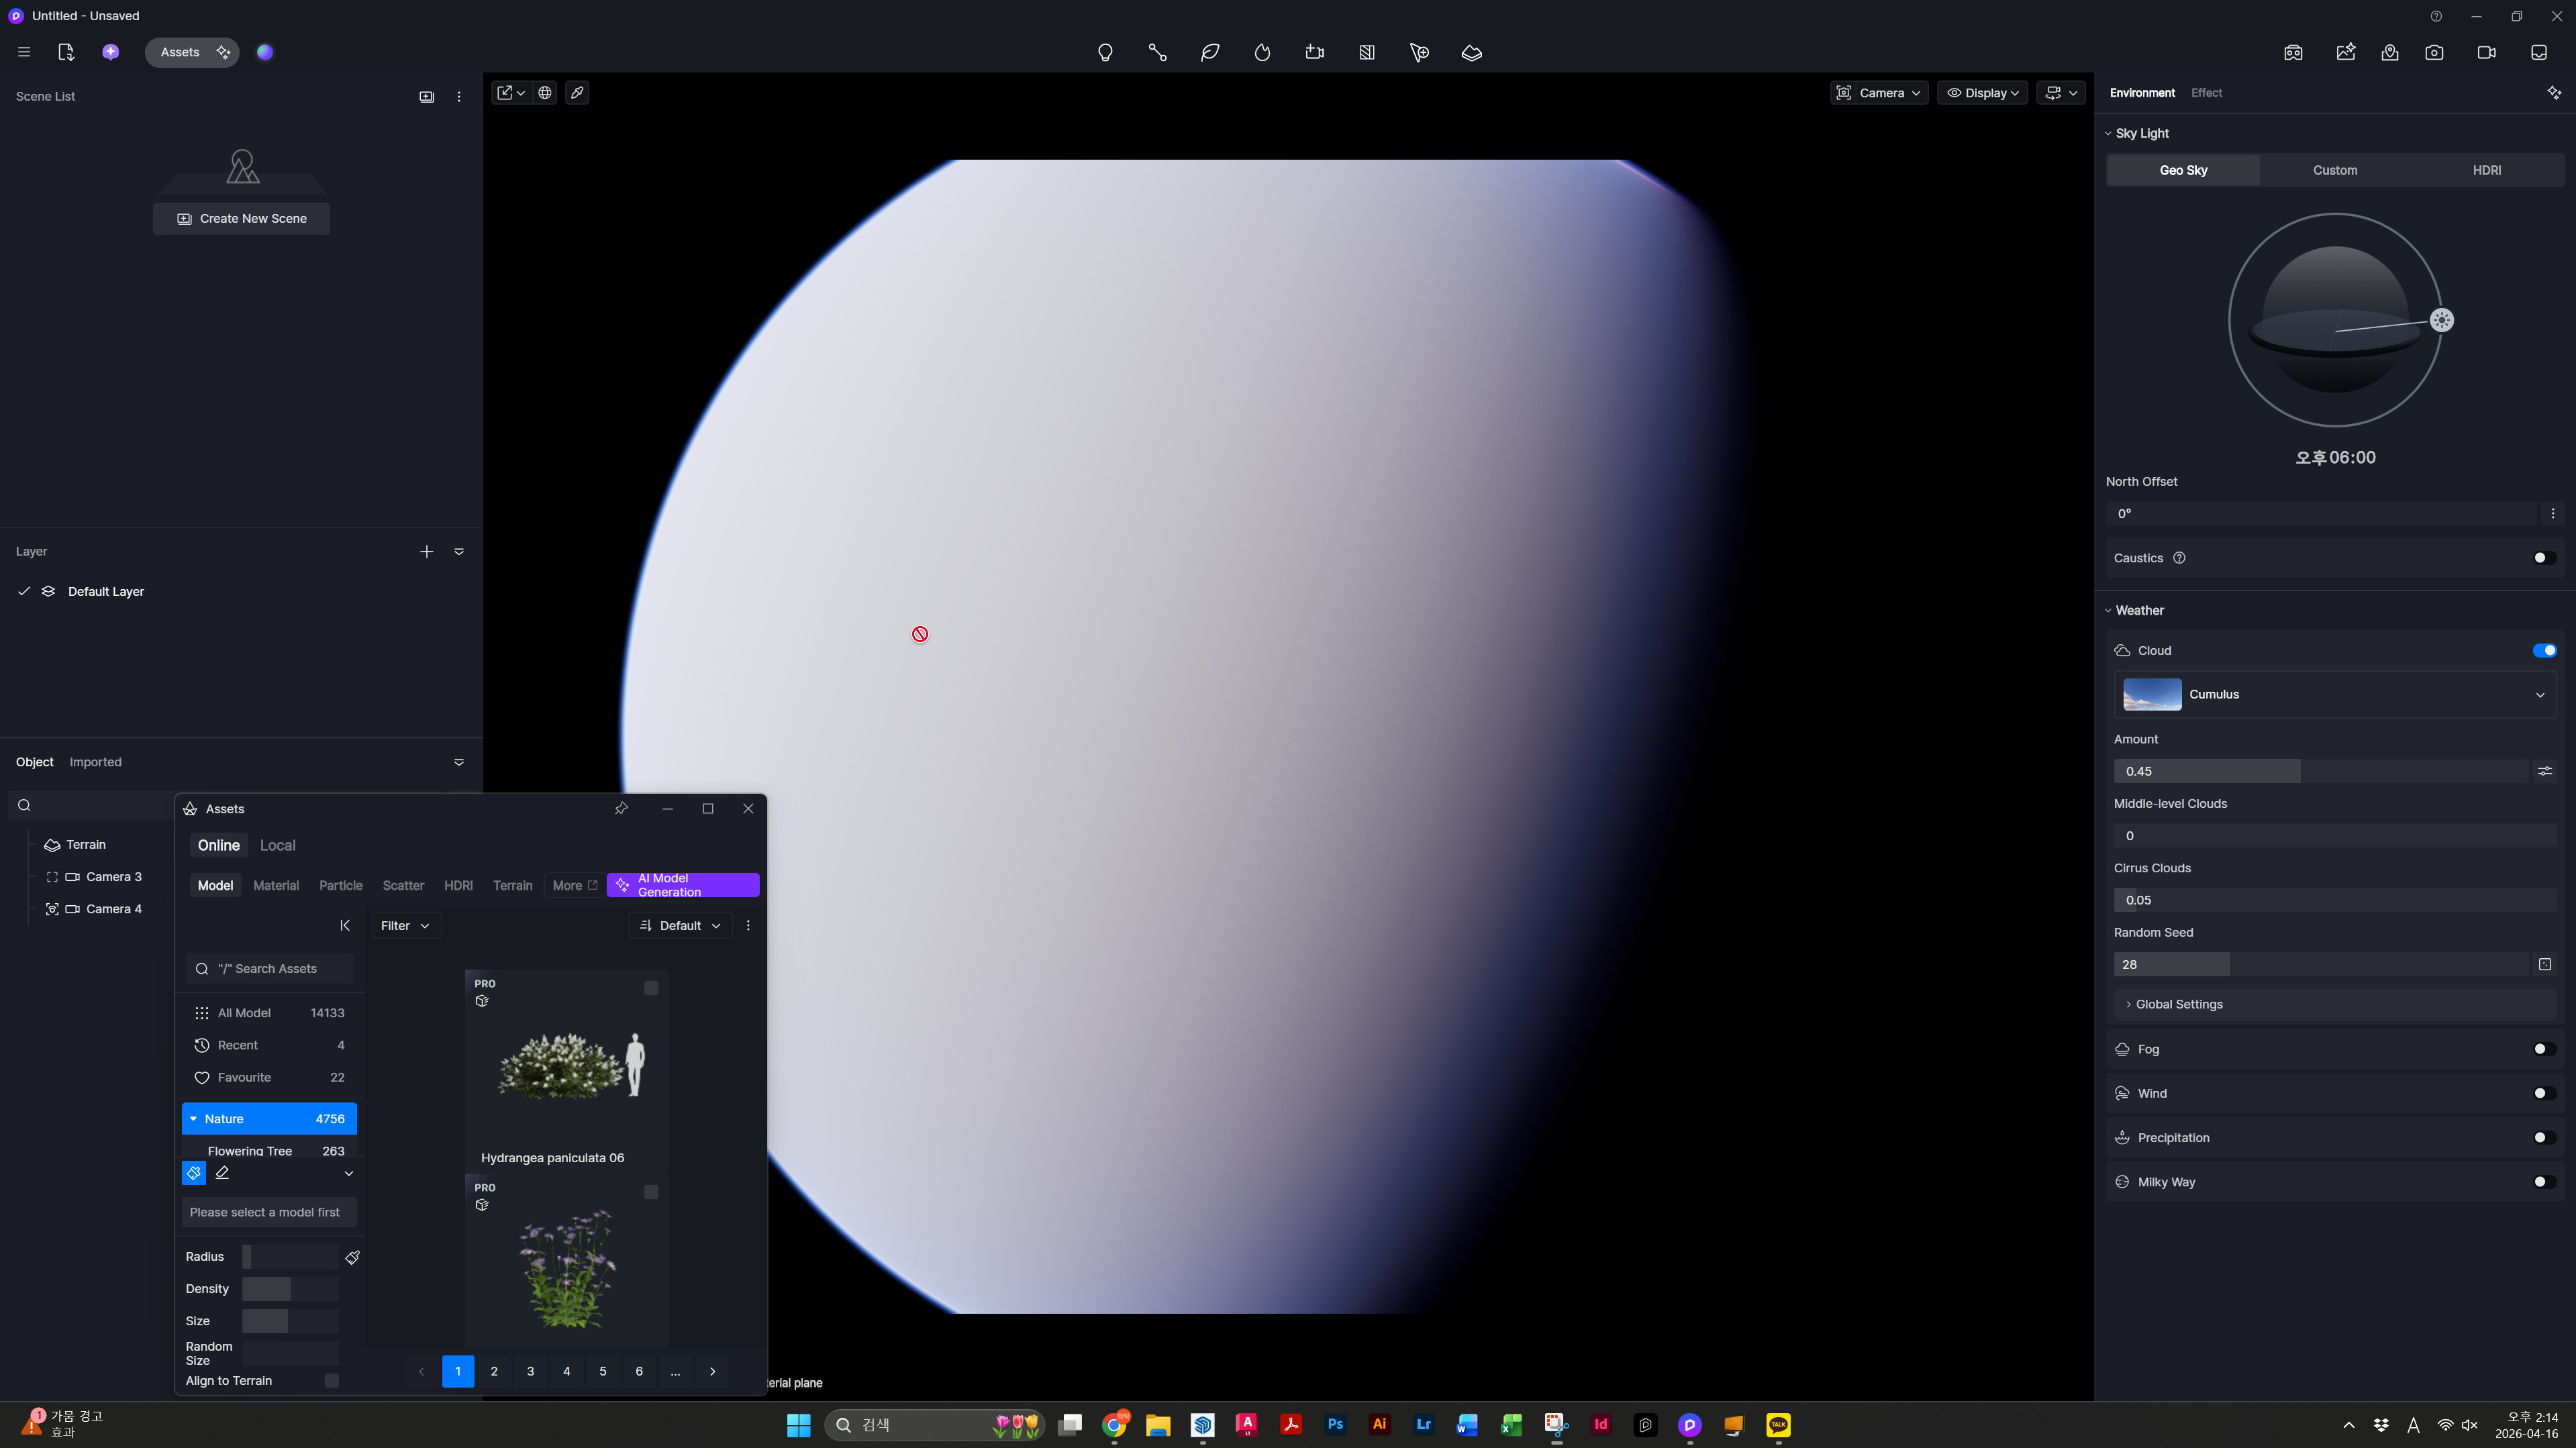2576x1448 pixels.
Task: Click the light bulb tool icon
Action: click(1105, 53)
